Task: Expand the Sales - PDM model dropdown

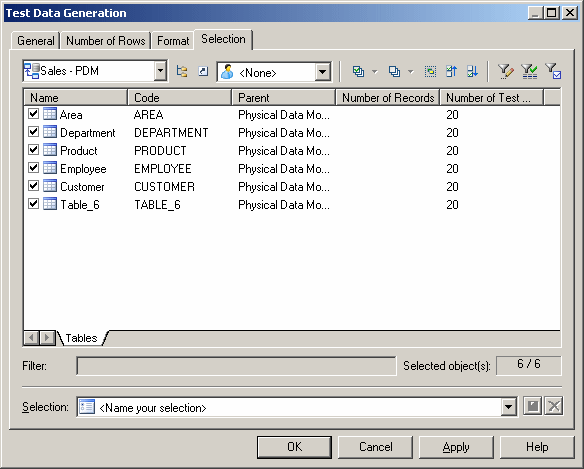Action: [160, 70]
